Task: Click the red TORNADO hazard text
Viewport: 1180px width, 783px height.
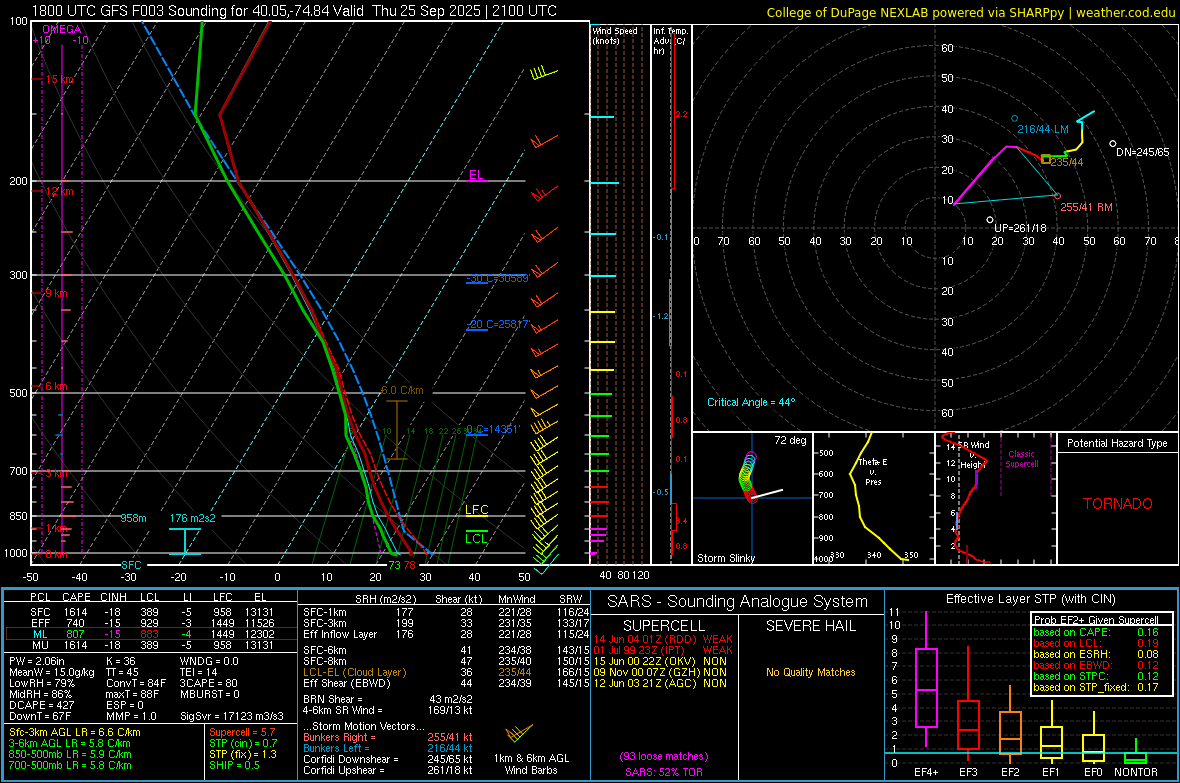Action: [1118, 504]
